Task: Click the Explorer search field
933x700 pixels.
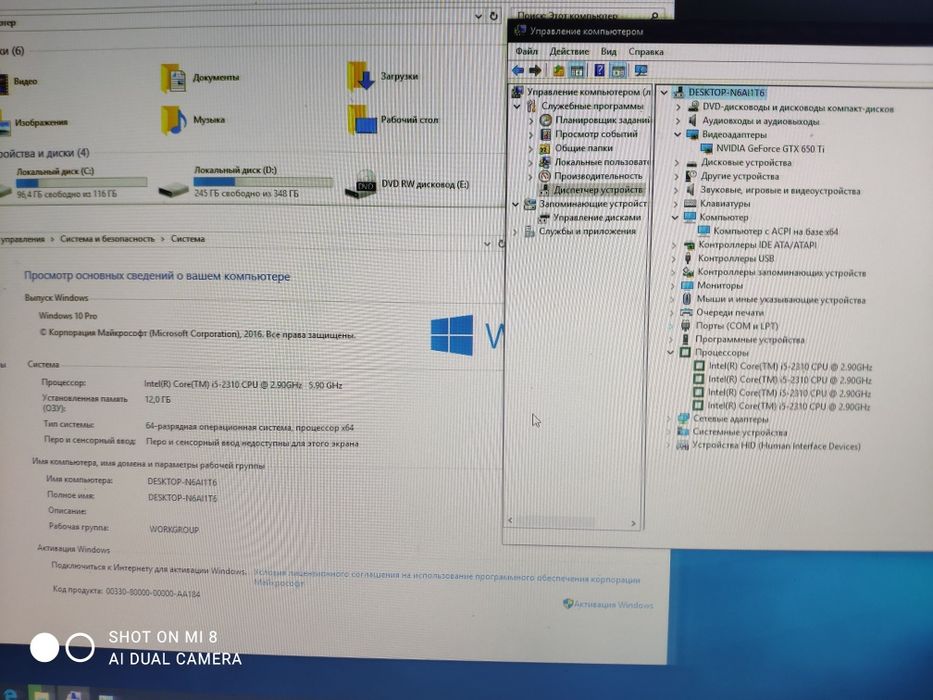Action: 588,14
